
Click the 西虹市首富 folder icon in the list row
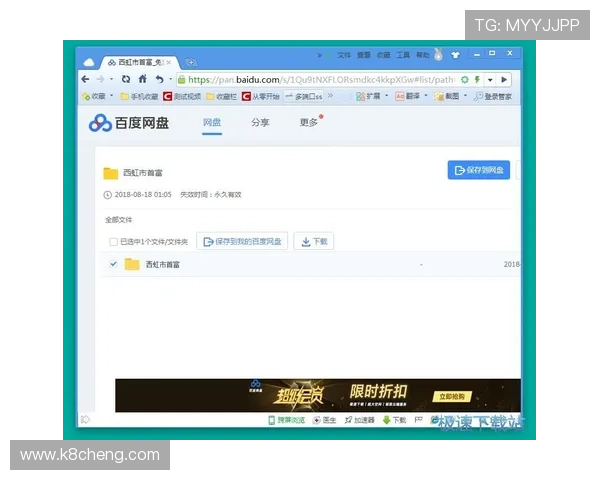coord(132,264)
